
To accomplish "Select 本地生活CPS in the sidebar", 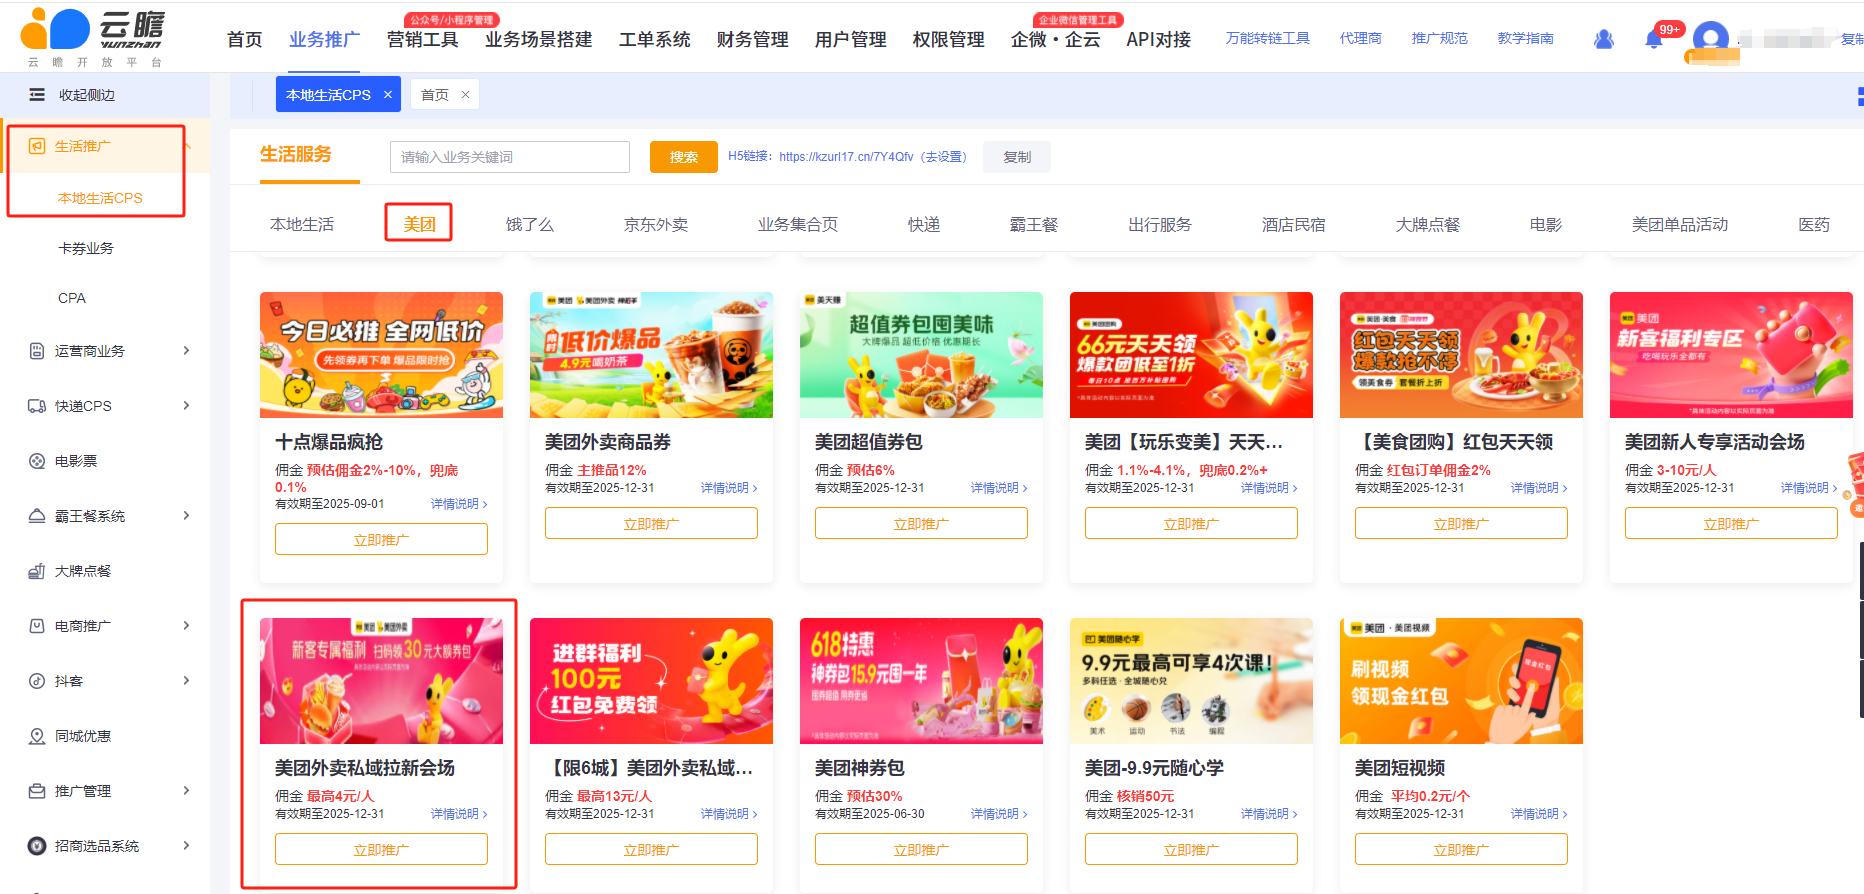I will coord(100,198).
